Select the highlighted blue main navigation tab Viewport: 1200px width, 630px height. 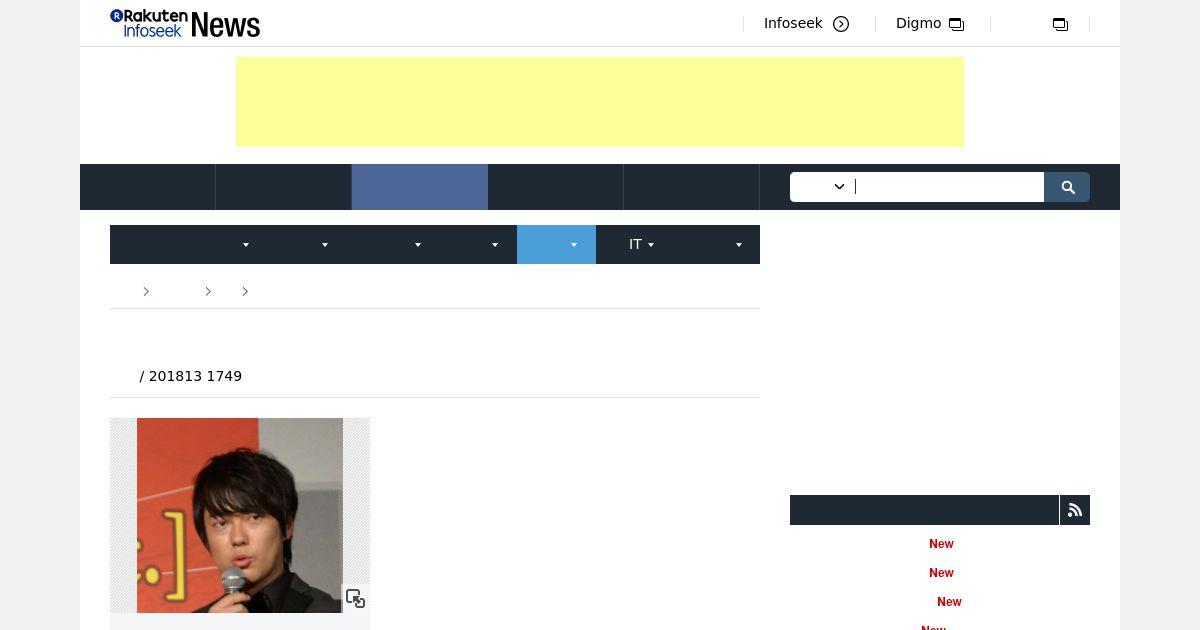pos(420,187)
